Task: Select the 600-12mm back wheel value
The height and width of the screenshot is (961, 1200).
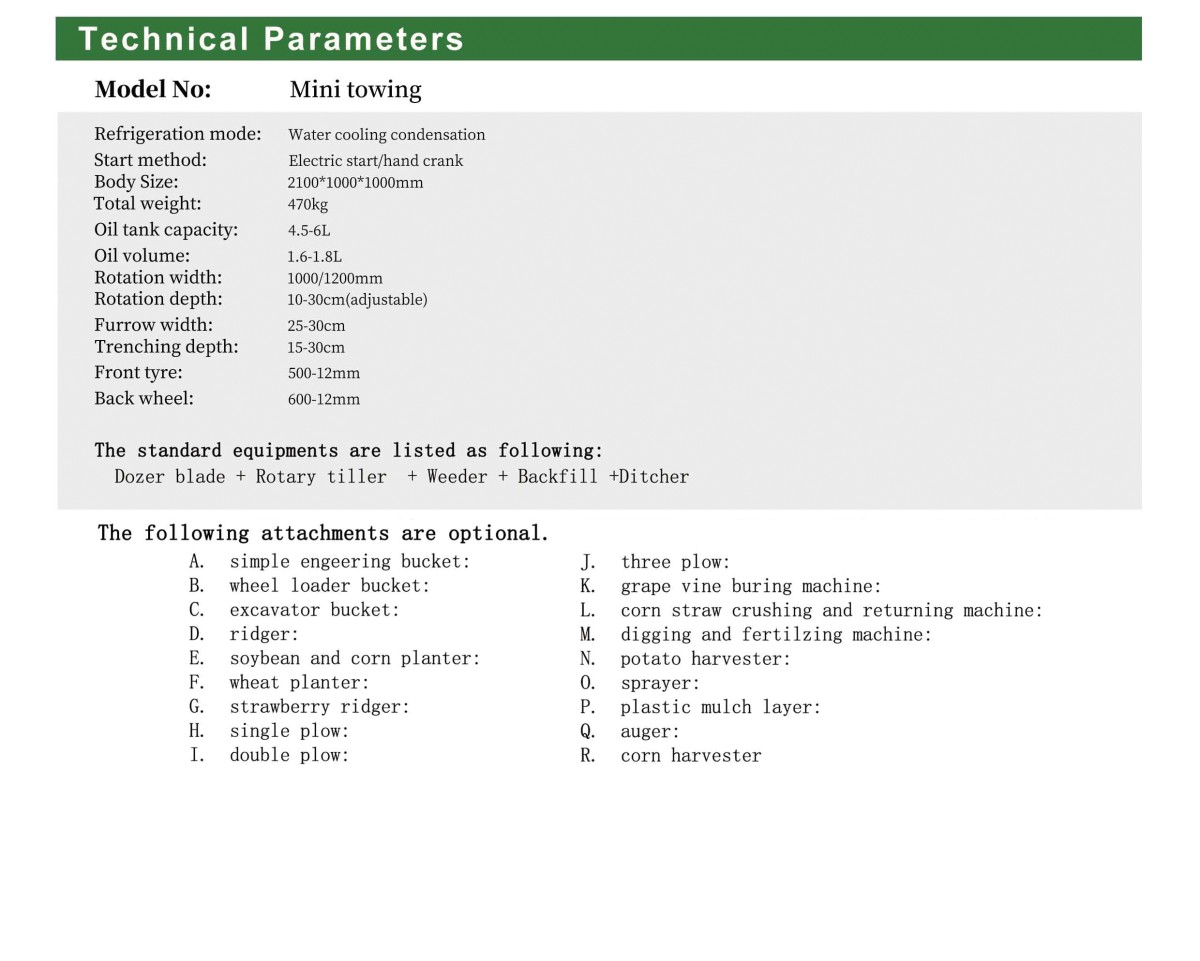Action: coord(323,400)
